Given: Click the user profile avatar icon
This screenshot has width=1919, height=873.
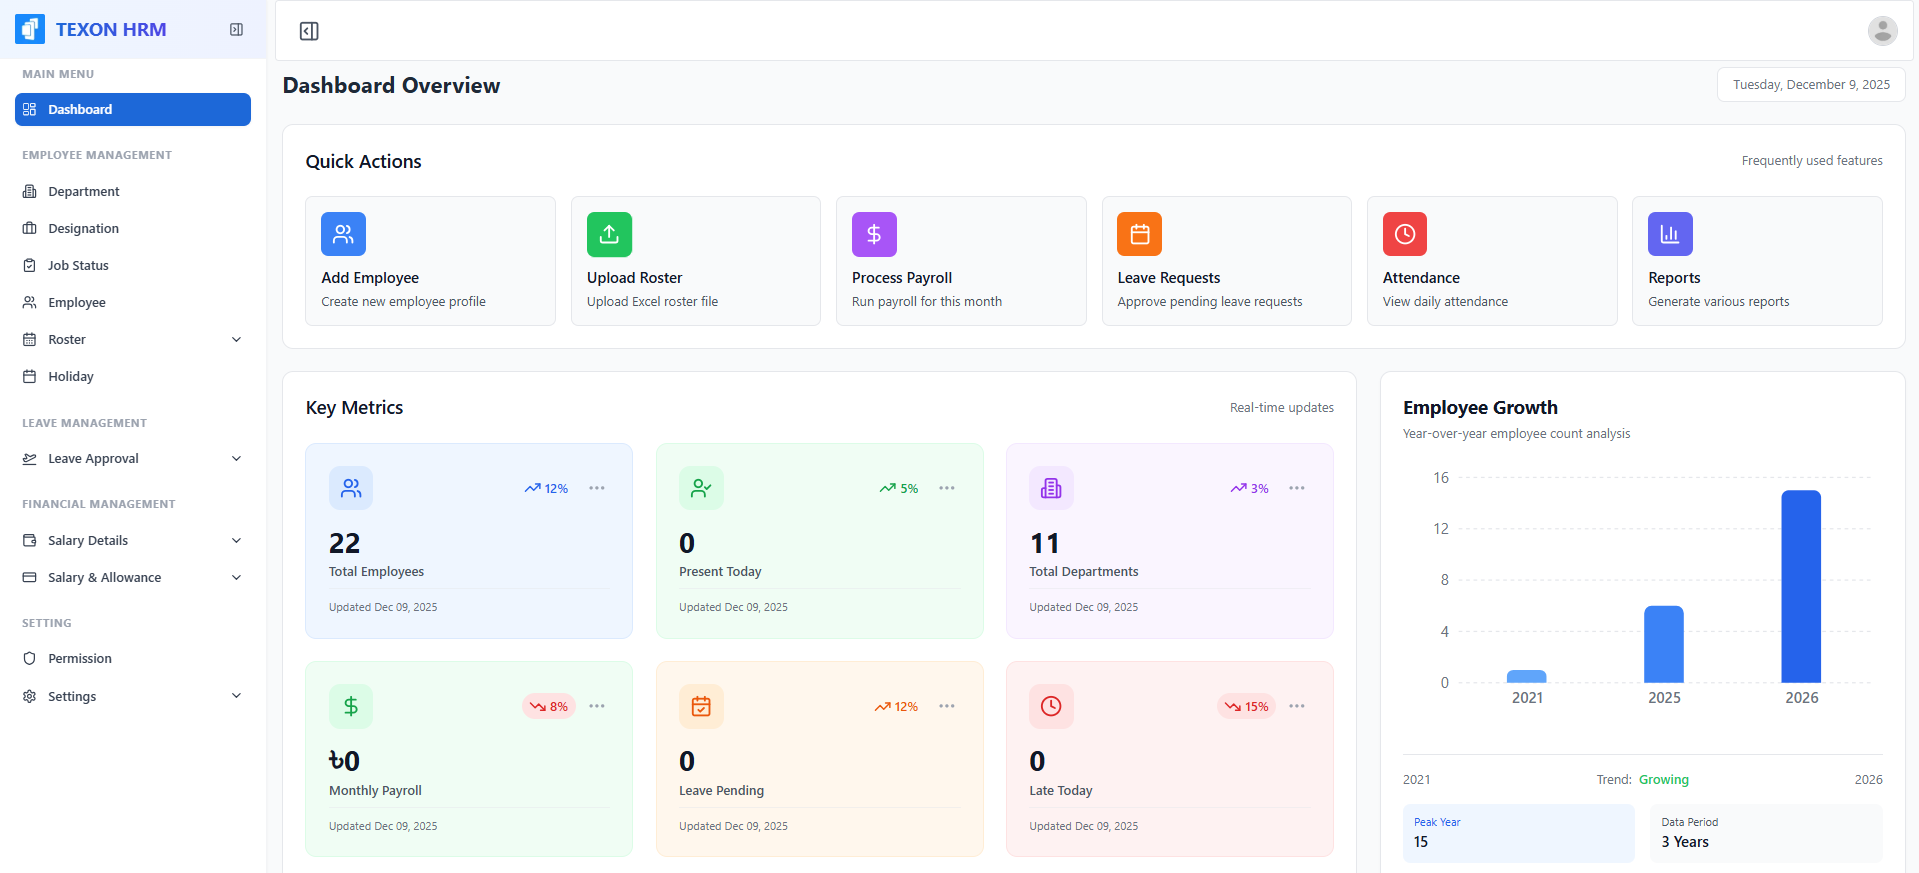Looking at the screenshot, I should 1882,31.
